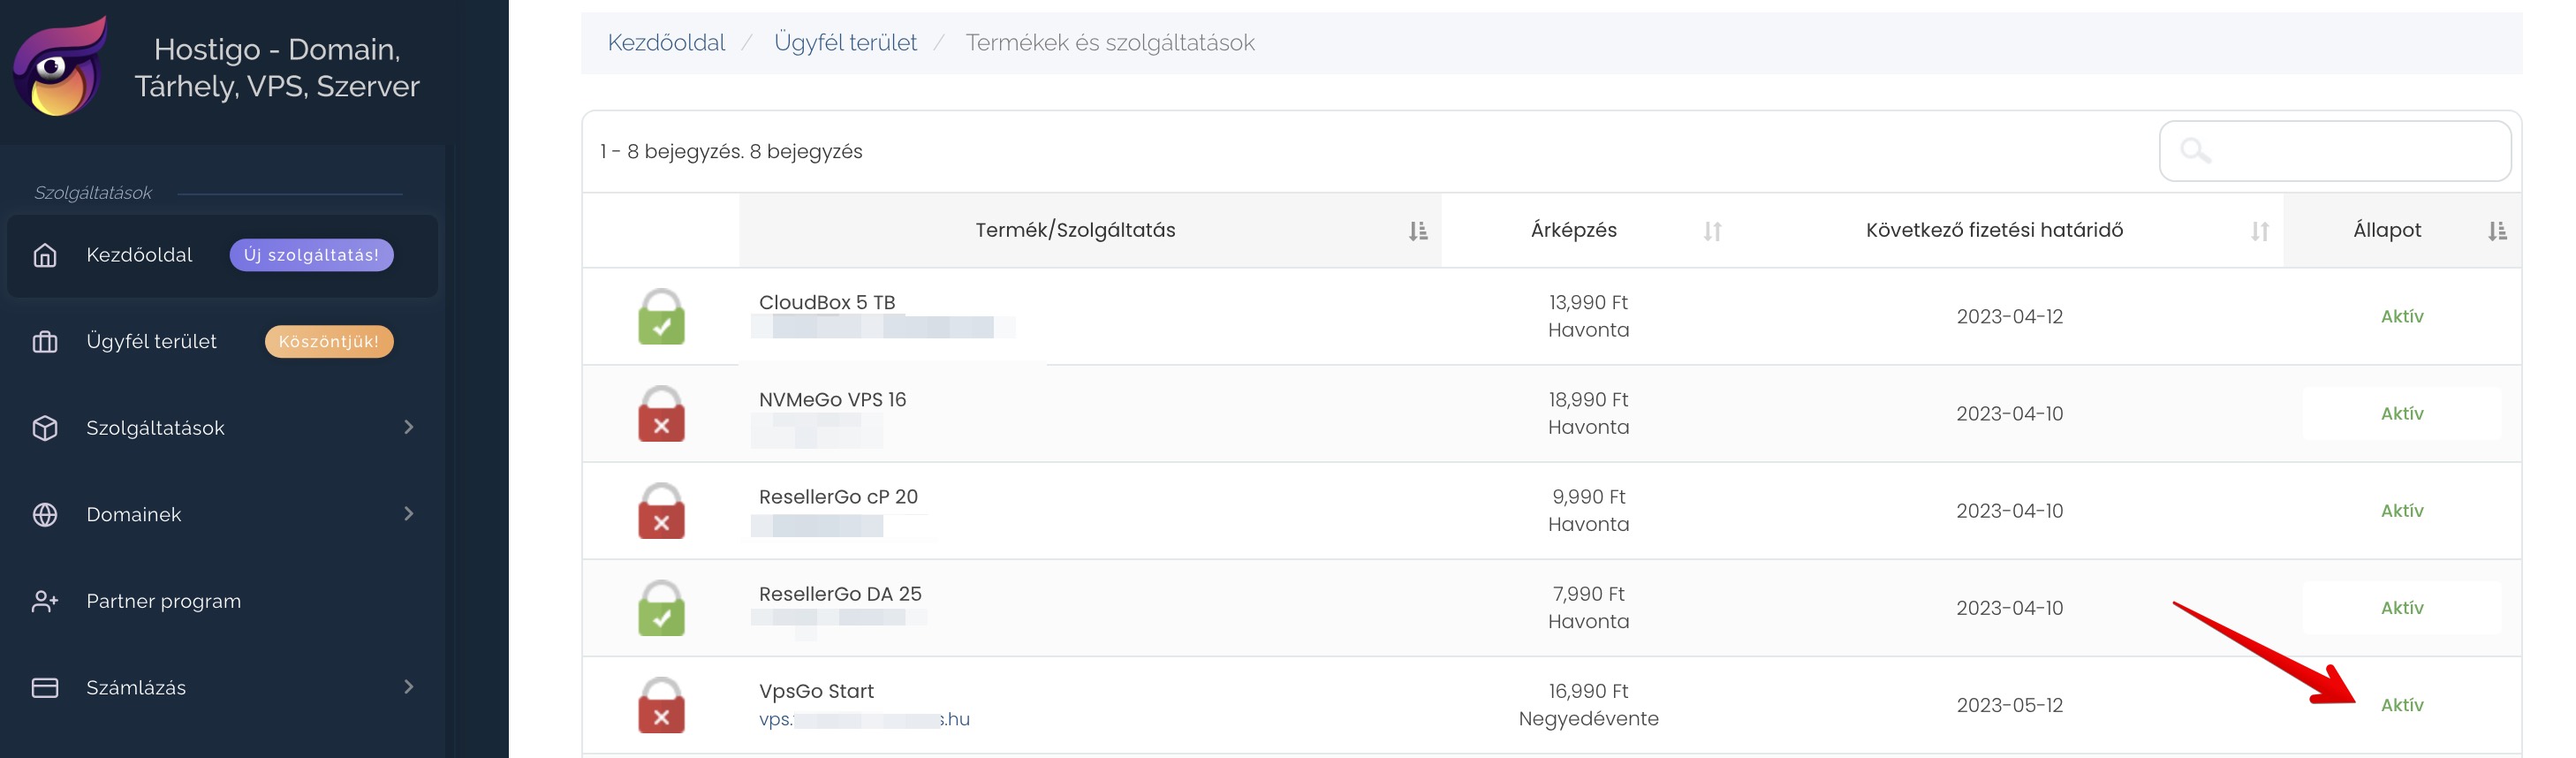The height and width of the screenshot is (758, 2576).
Task: Click the Köszöntjük! badge
Action: click(x=329, y=342)
